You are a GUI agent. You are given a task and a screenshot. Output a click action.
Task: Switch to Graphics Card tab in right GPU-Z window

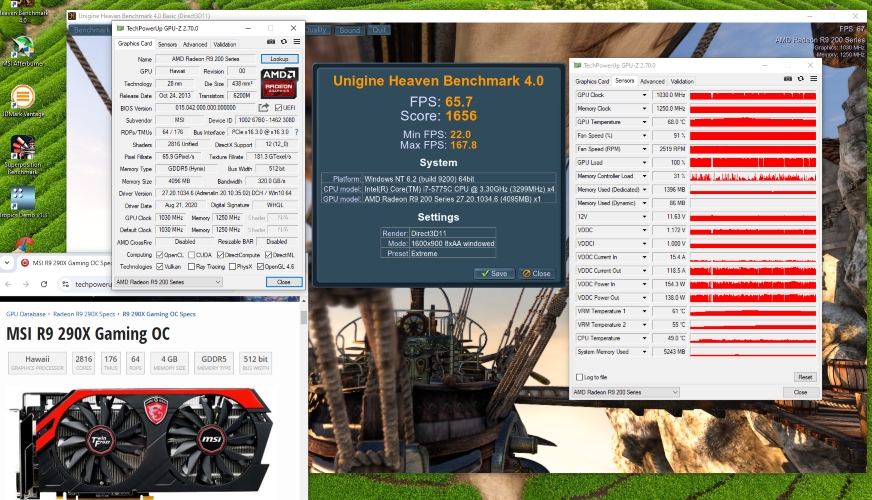click(592, 81)
